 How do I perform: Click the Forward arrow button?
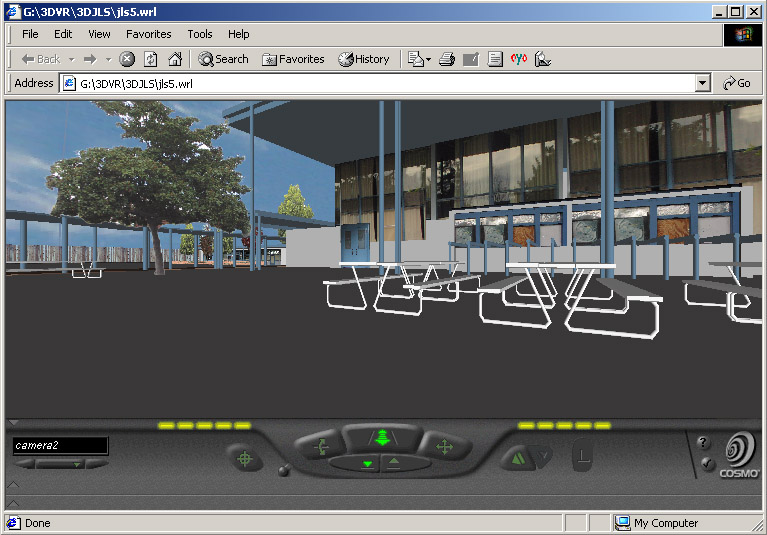tap(90, 59)
